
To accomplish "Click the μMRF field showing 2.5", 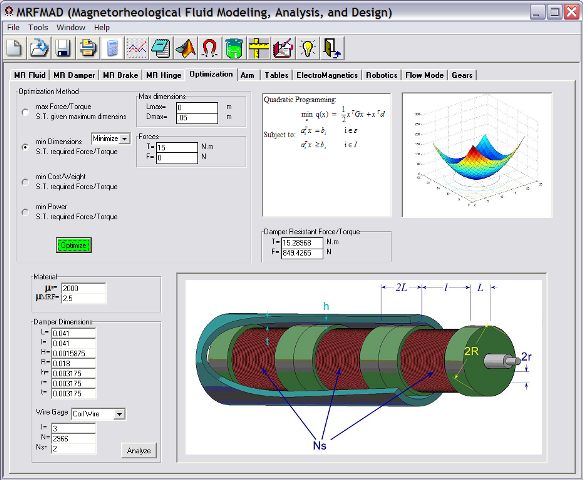I will [x=83, y=298].
